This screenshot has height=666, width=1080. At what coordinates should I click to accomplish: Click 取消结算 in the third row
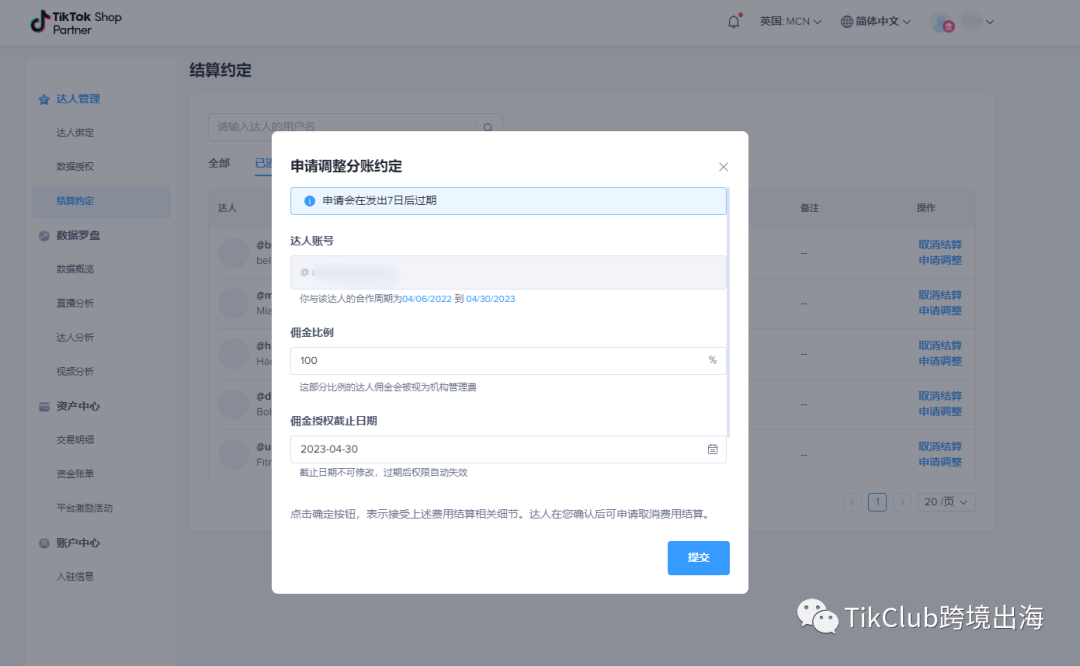[x=939, y=345]
